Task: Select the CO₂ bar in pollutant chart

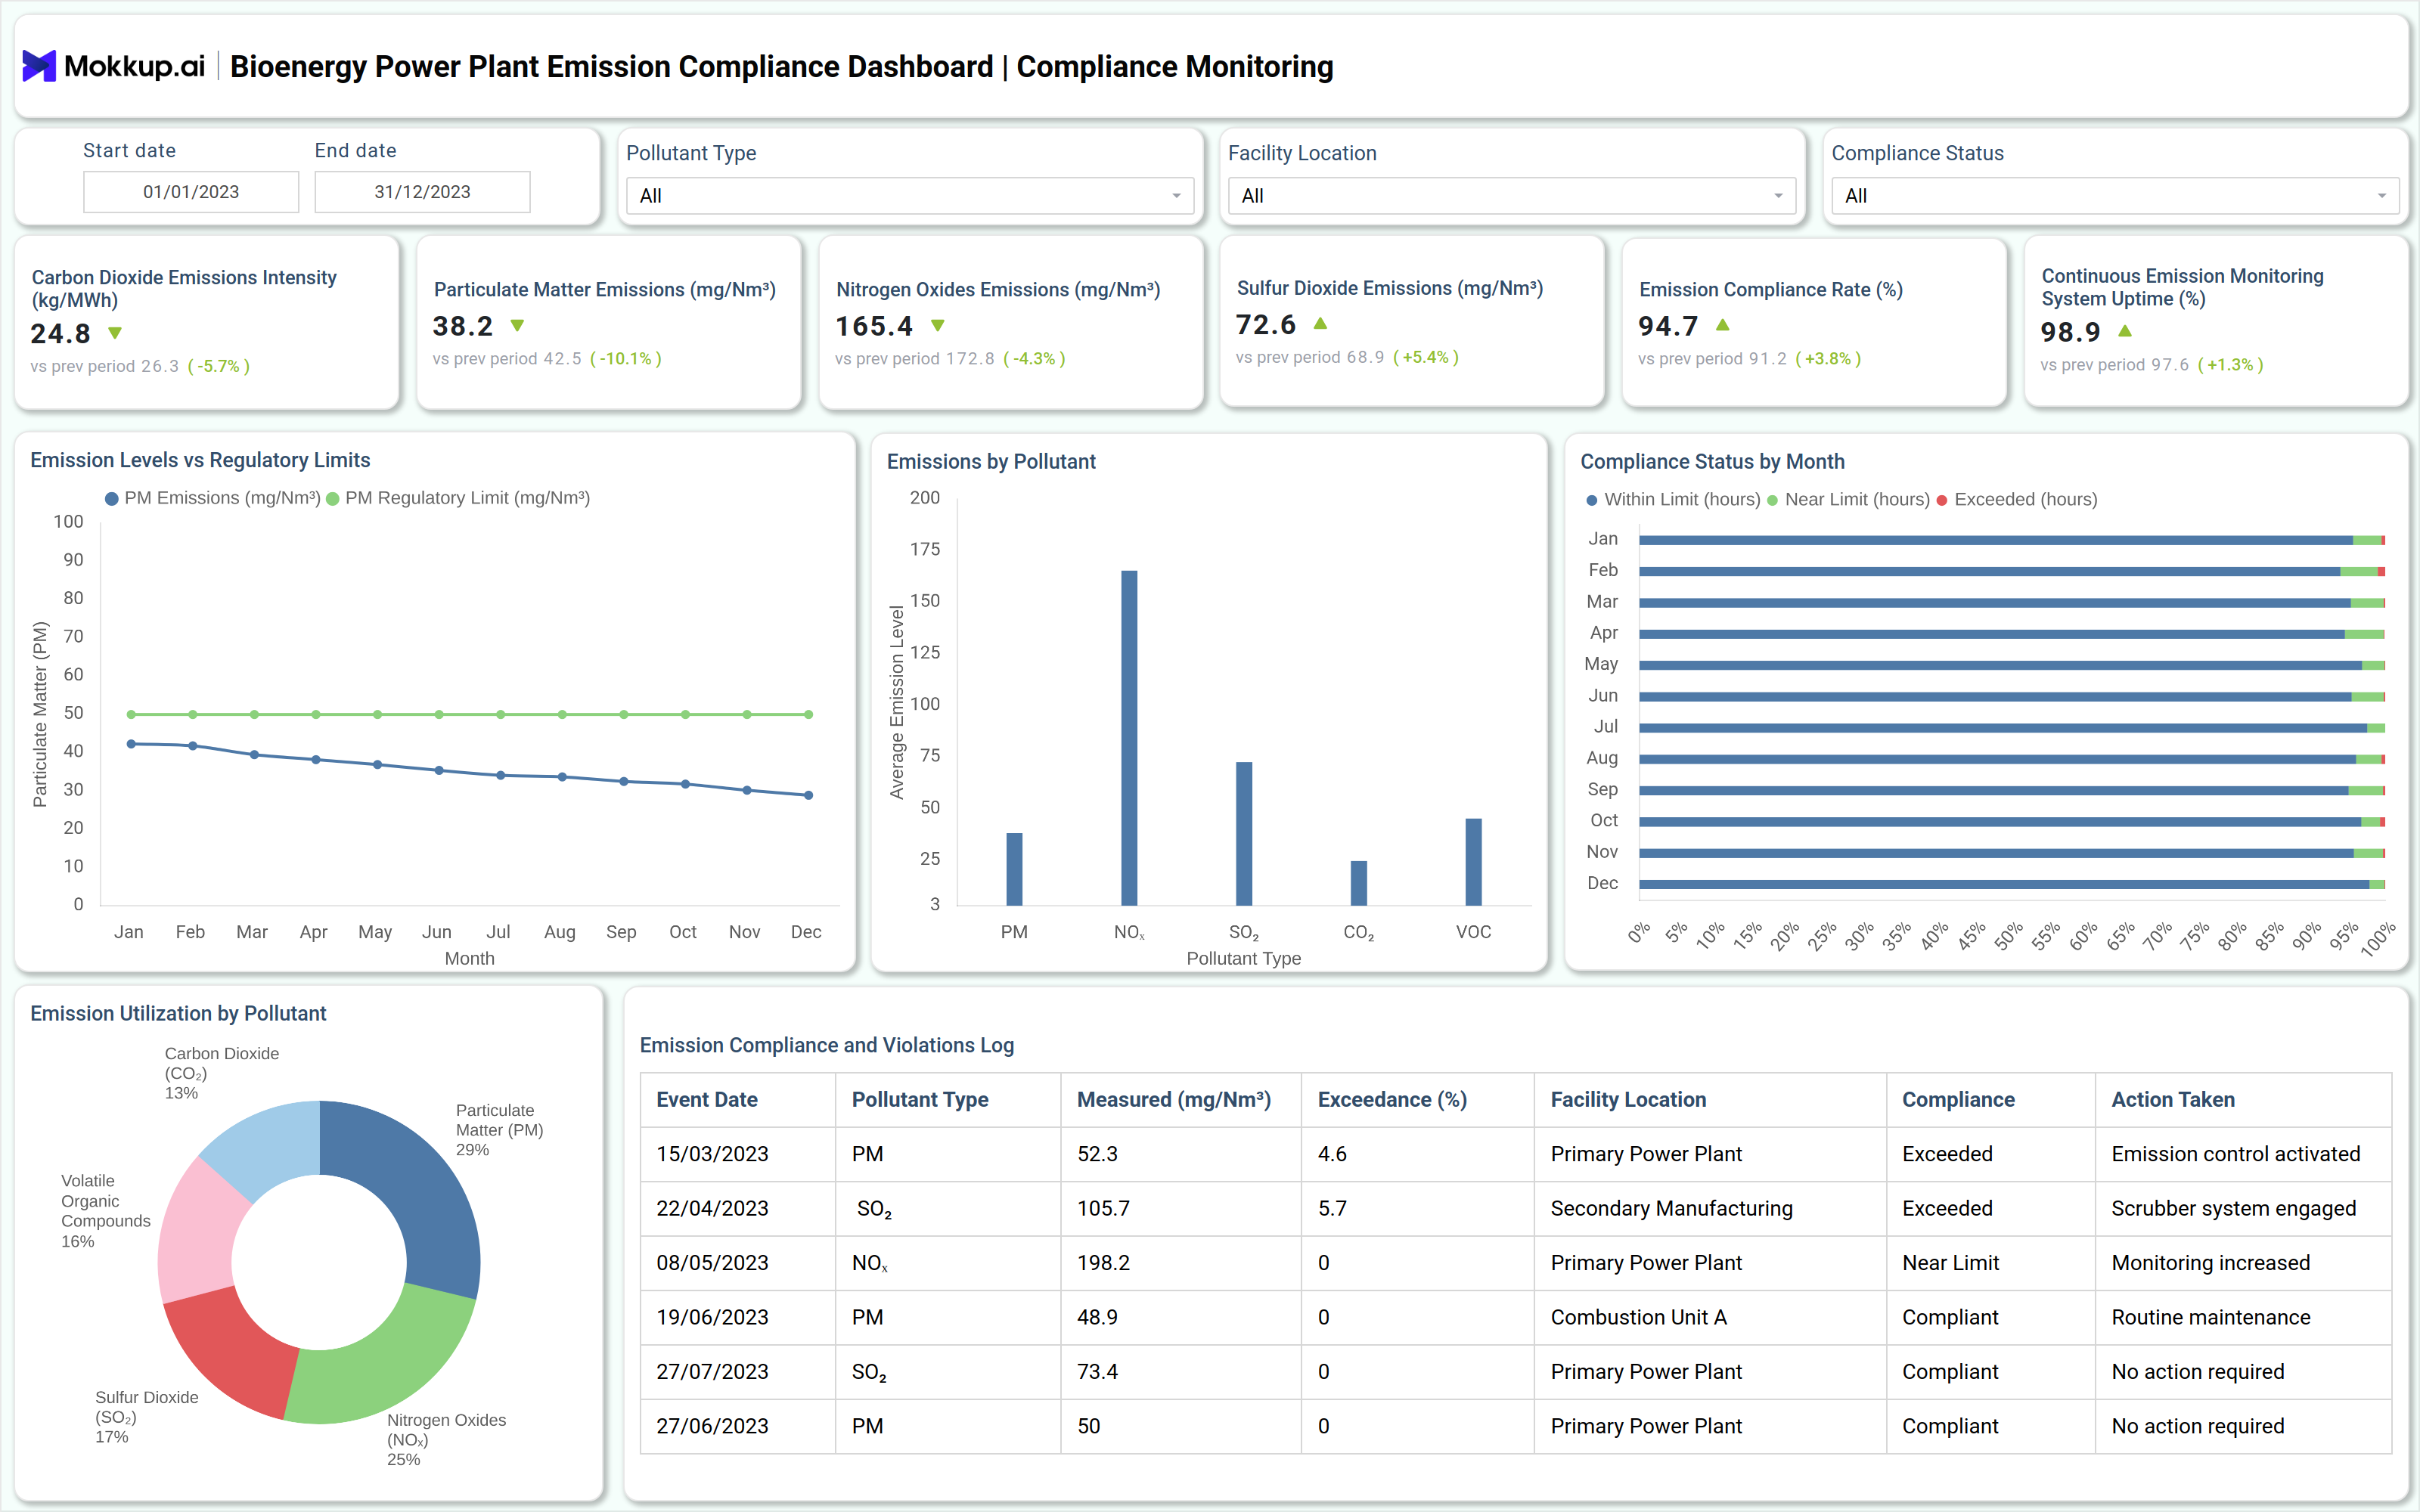Action: click(1359, 883)
